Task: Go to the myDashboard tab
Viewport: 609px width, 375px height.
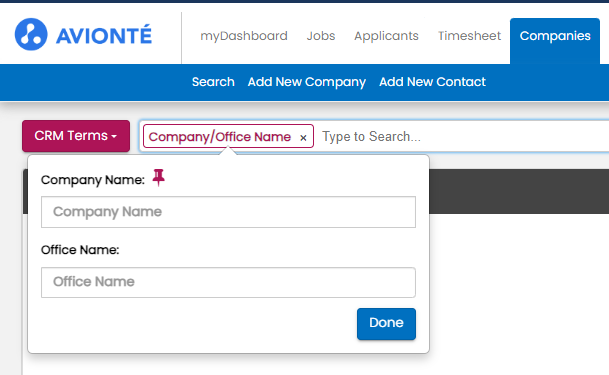Action: click(244, 36)
